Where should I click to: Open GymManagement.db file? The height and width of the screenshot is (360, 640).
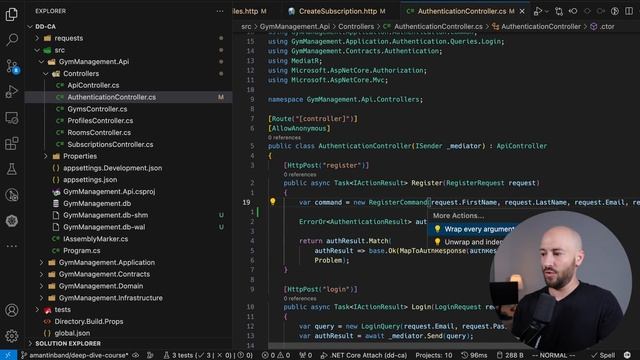[97, 203]
